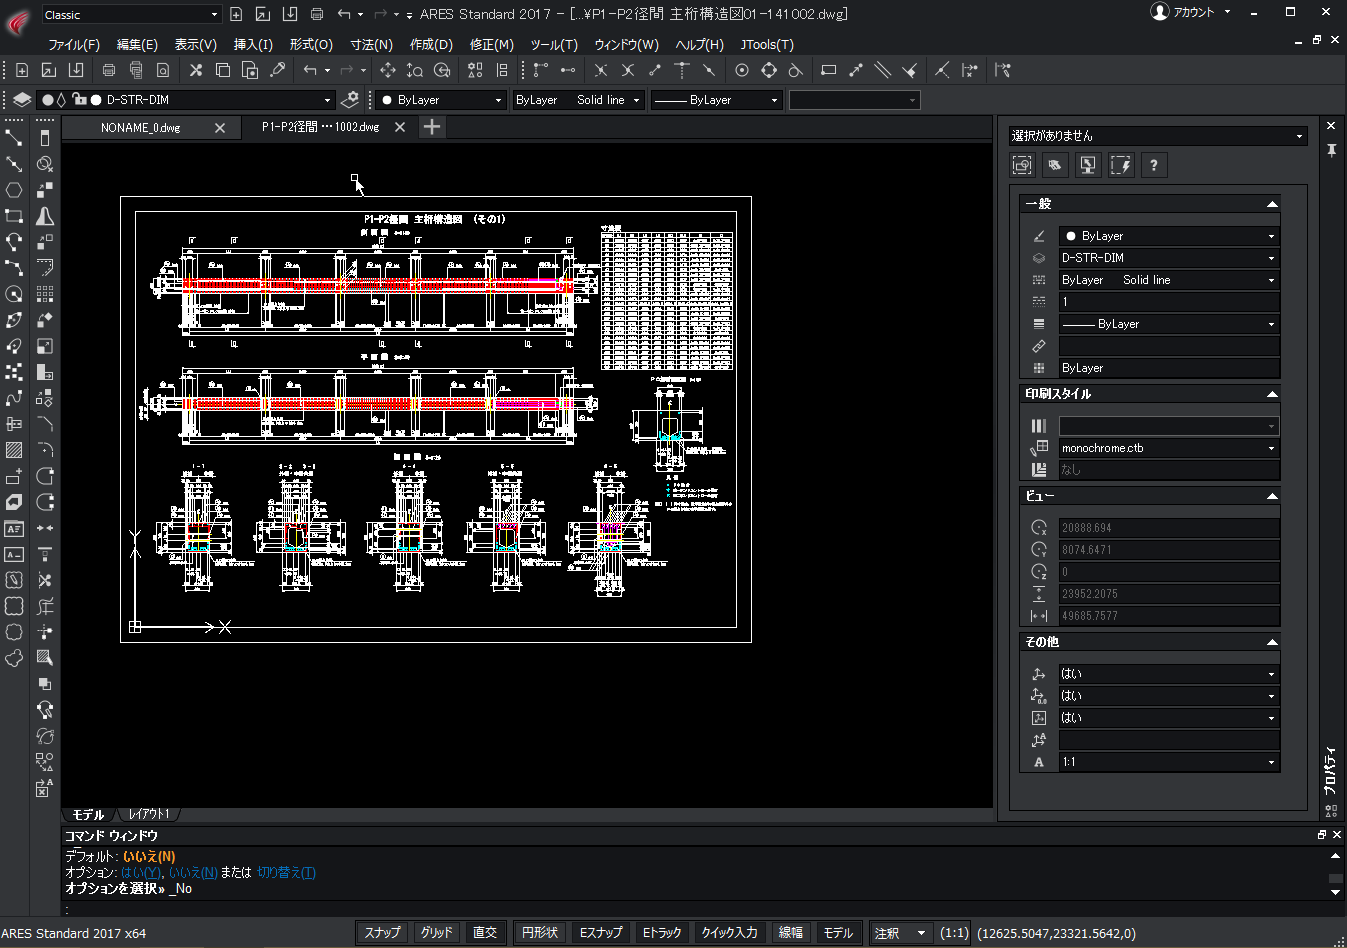Select the Line draw tool
This screenshot has width=1347, height=948.
pyautogui.click(x=14, y=138)
